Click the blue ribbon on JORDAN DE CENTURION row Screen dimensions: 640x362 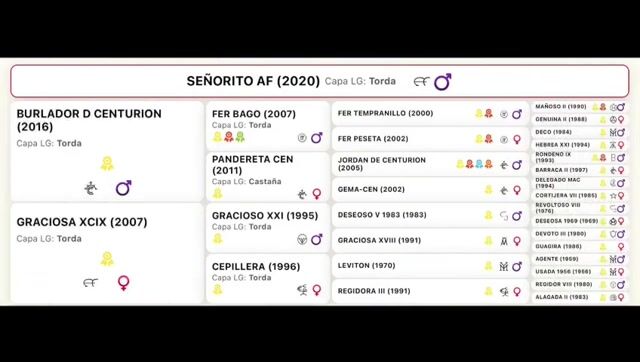click(479, 164)
